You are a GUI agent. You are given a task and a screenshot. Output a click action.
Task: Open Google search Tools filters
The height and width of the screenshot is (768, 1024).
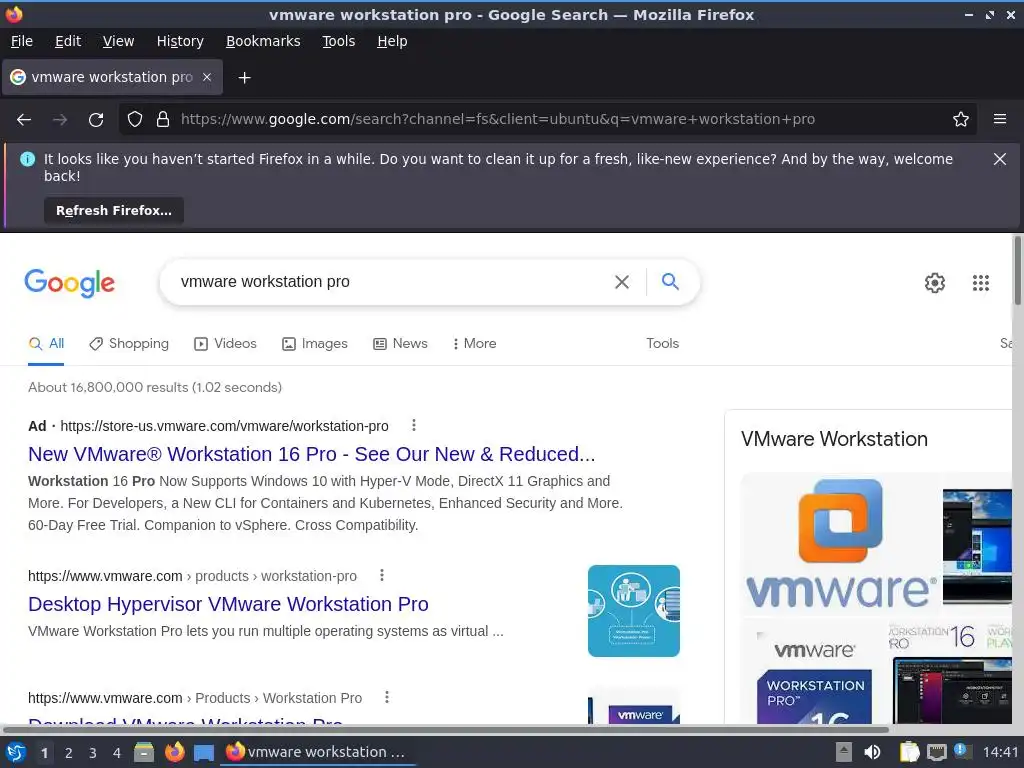pyautogui.click(x=662, y=344)
